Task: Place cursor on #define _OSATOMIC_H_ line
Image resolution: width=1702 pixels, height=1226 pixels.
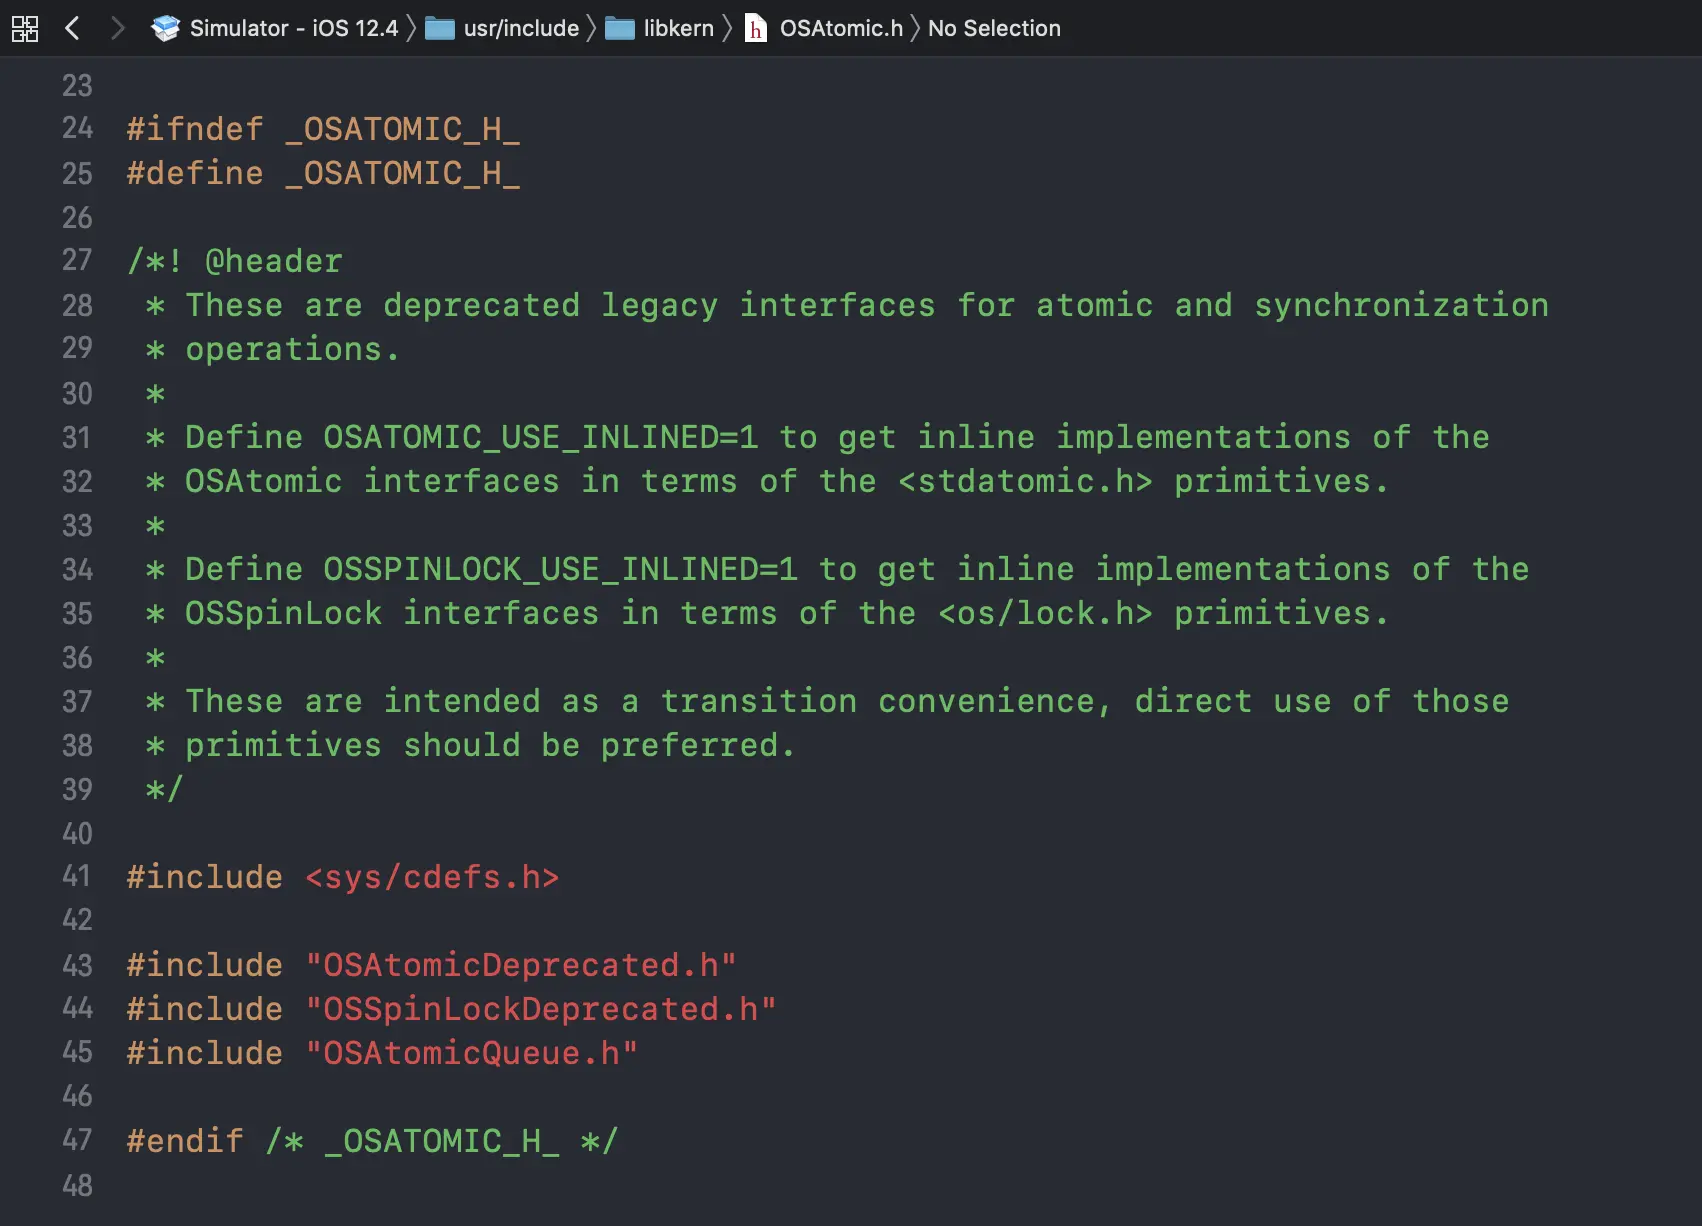Action: (323, 173)
